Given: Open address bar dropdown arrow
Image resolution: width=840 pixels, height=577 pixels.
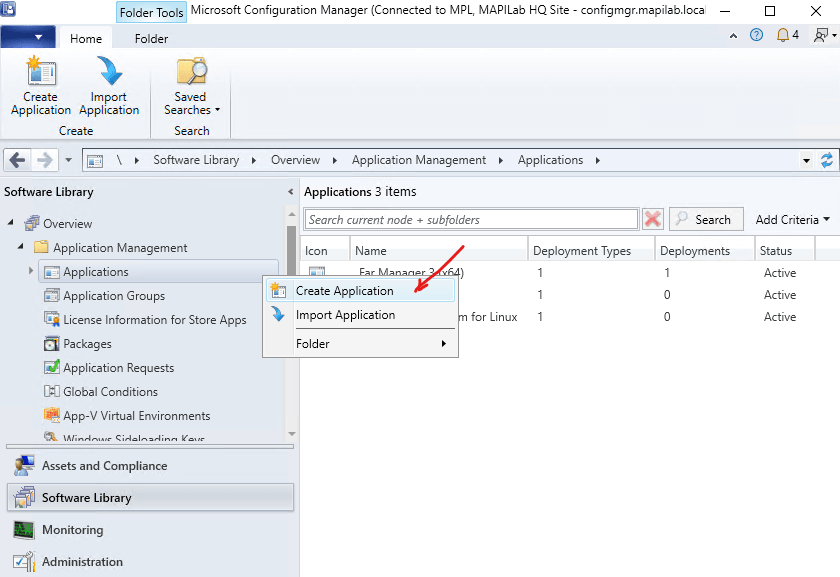Looking at the screenshot, I should point(806,160).
